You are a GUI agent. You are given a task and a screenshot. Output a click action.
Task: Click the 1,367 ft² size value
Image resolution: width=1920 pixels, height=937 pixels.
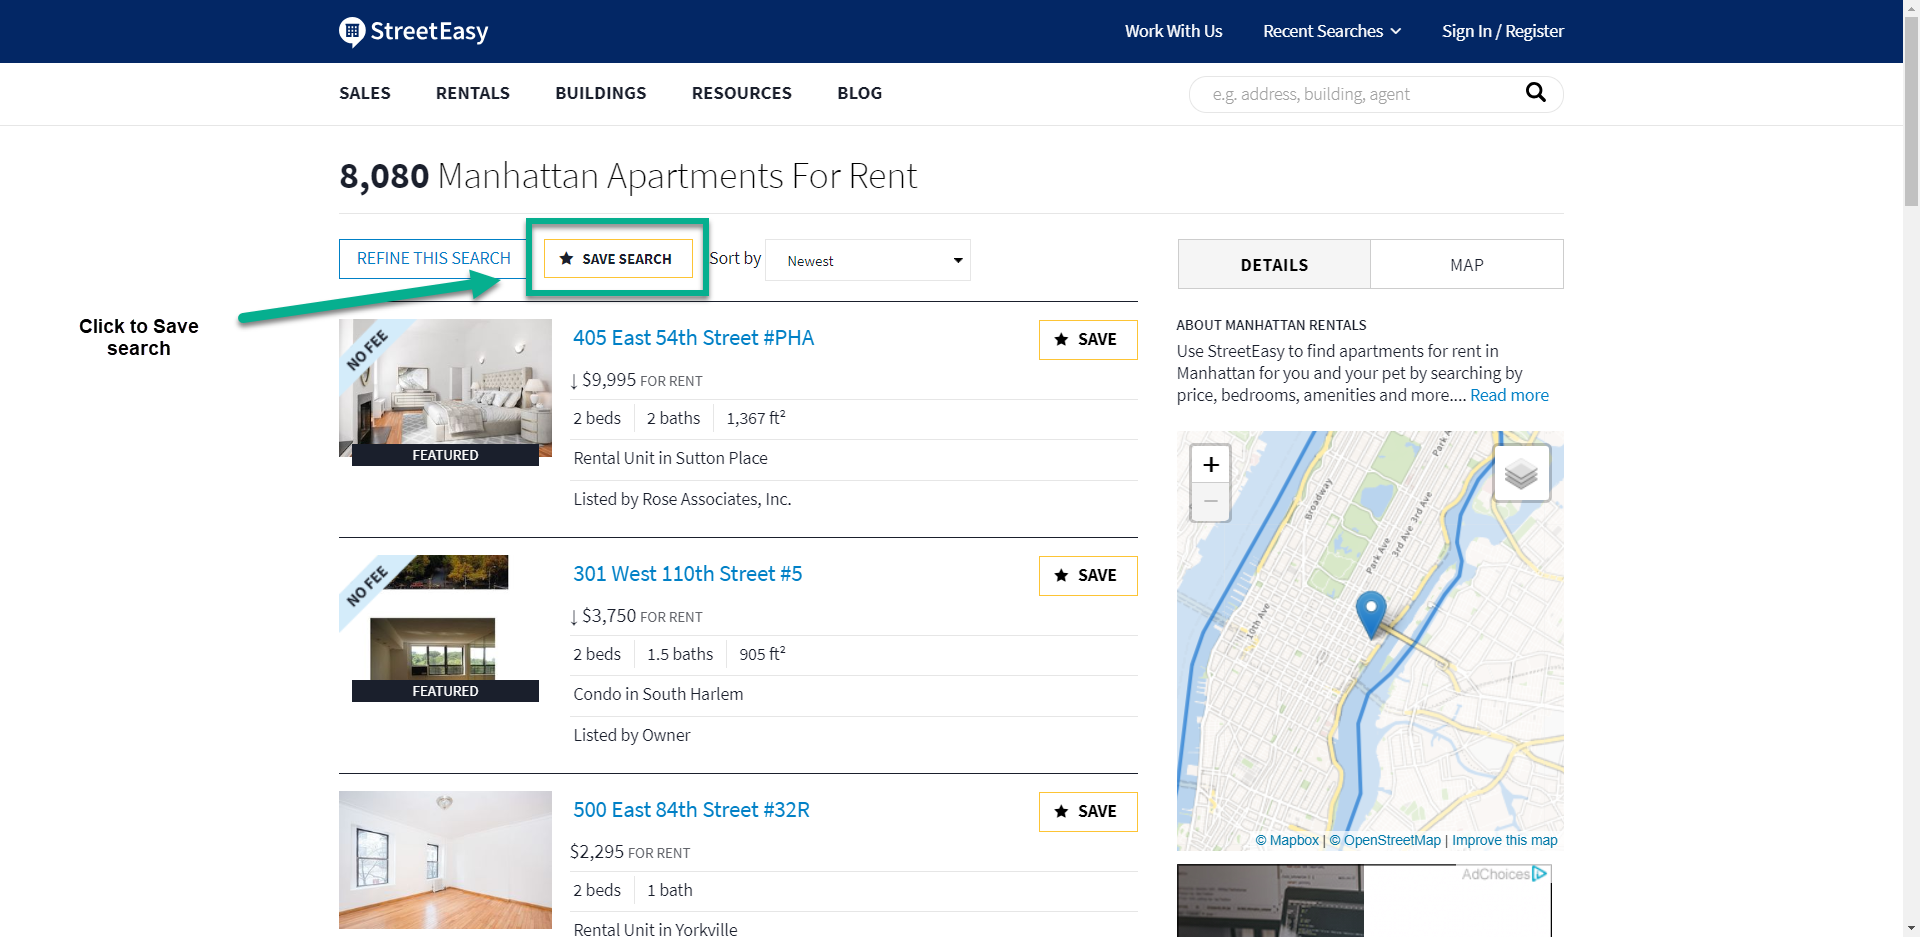(756, 418)
